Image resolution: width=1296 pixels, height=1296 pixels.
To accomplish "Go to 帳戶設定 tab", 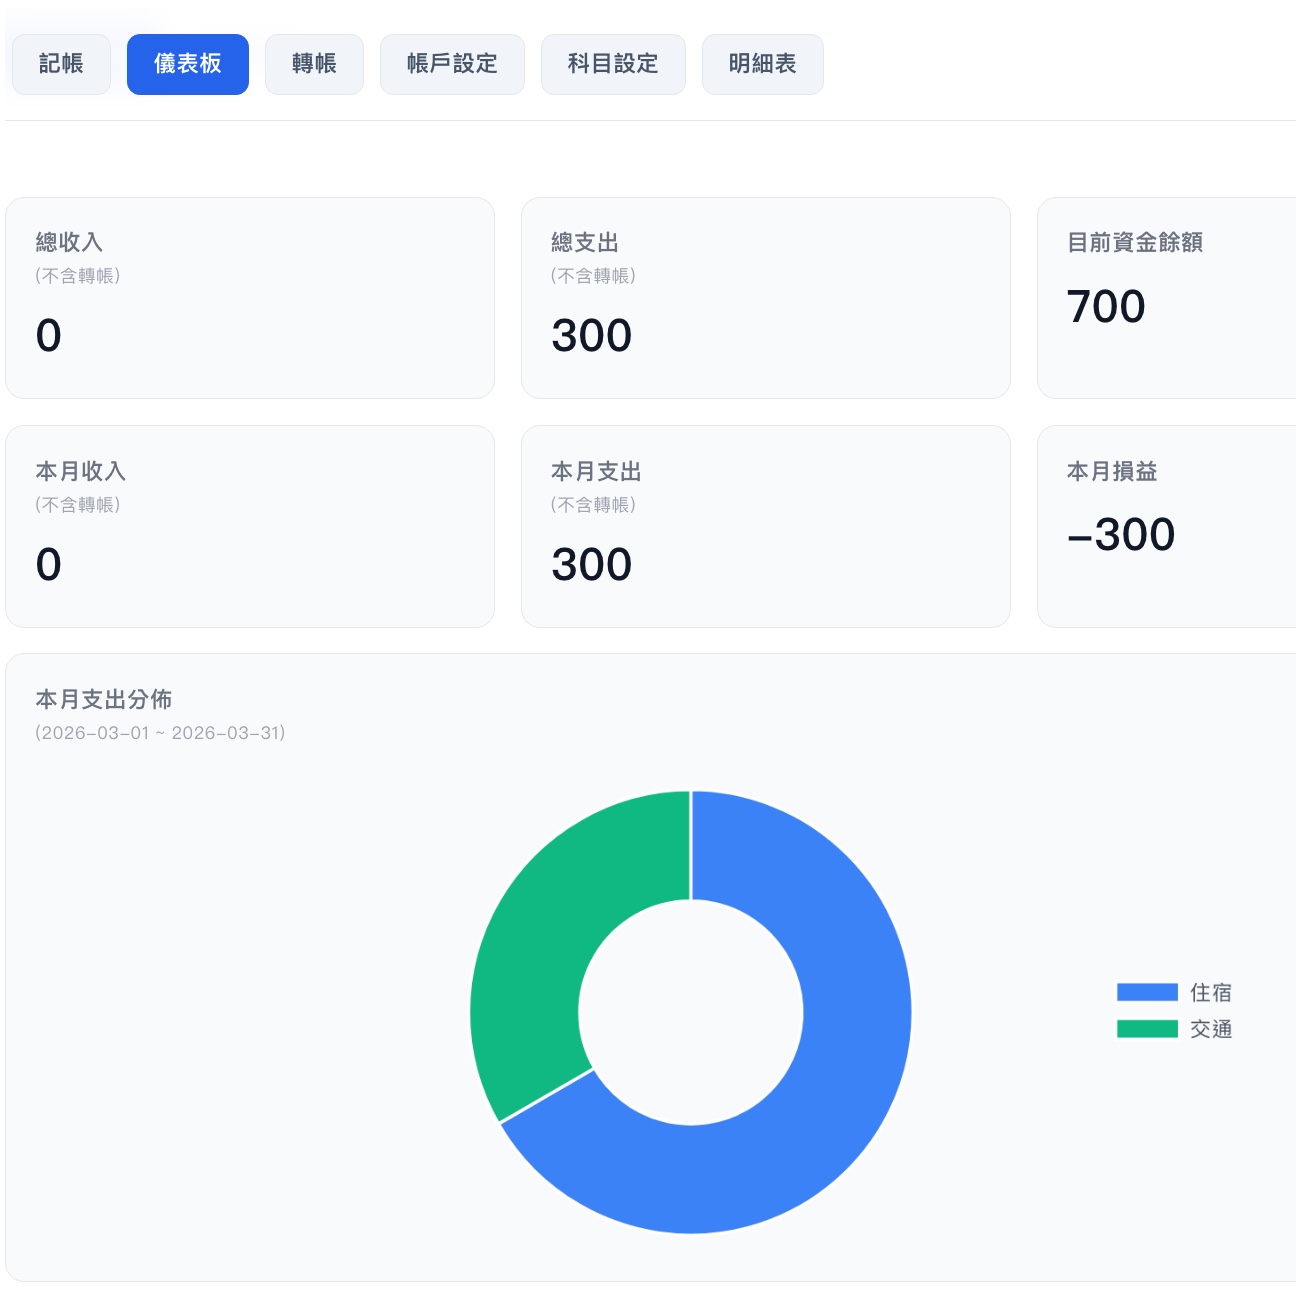I will [x=452, y=64].
